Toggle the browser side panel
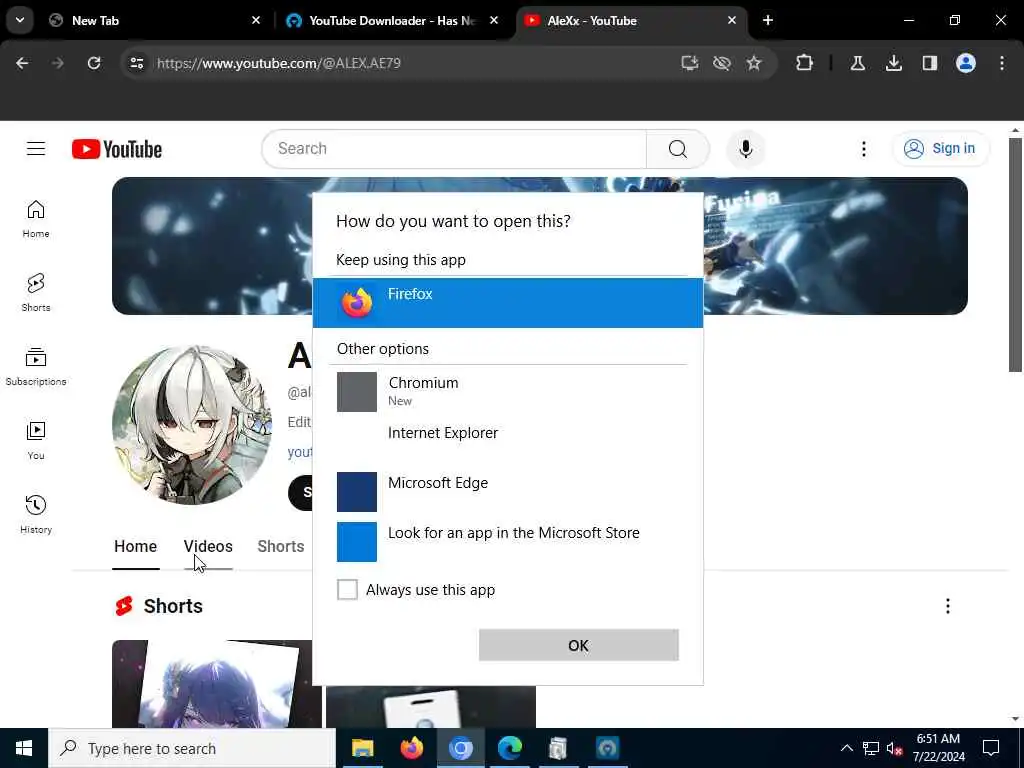Screen dimensions: 1024x768 coord(930,63)
